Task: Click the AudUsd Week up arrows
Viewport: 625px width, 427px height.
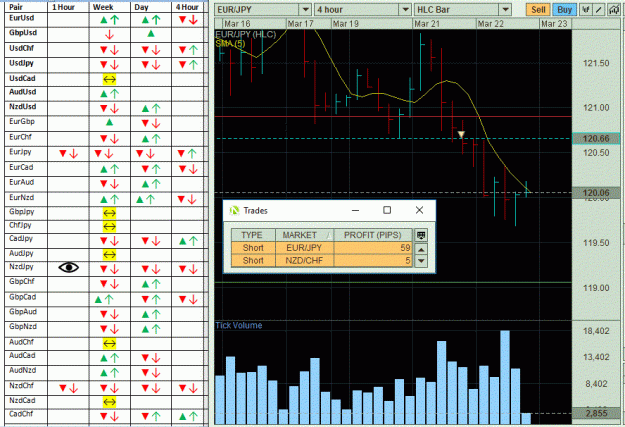Action: [109, 94]
